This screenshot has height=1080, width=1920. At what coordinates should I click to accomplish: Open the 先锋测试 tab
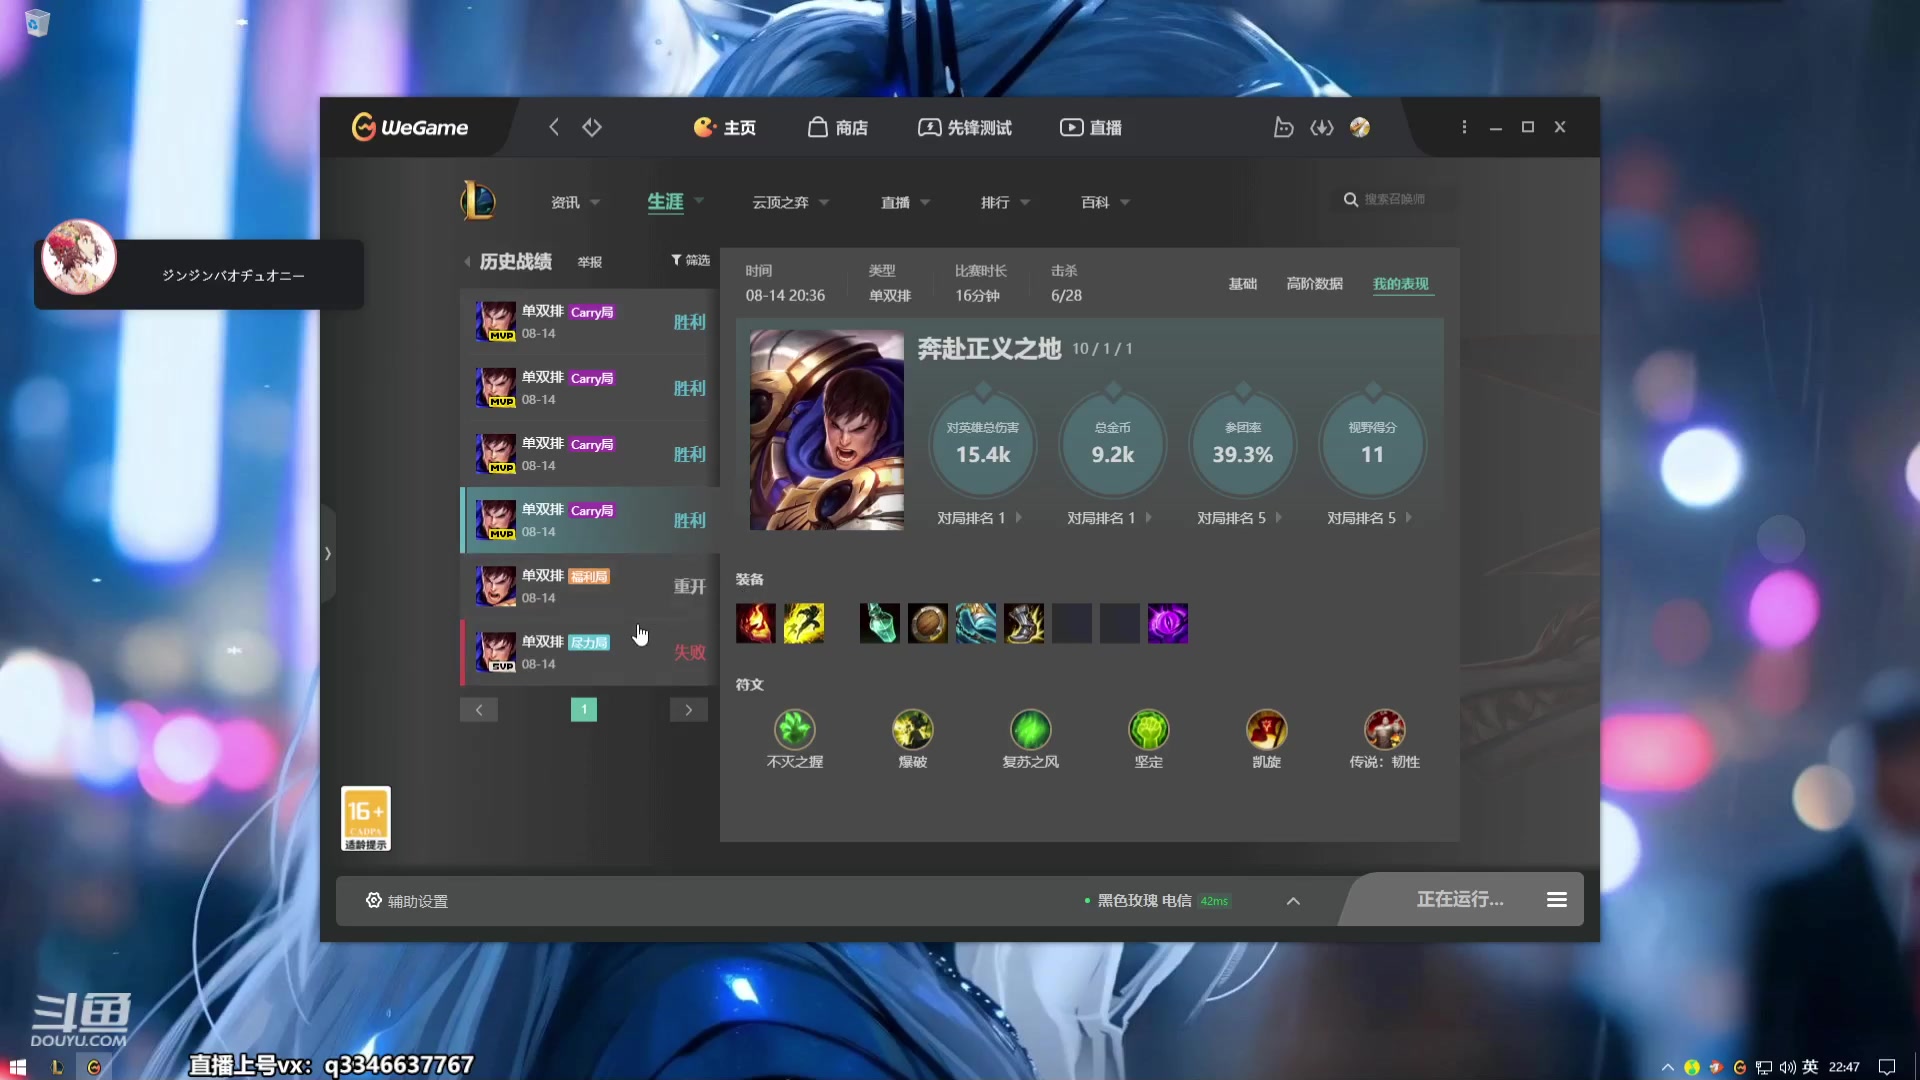(x=965, y=127)
